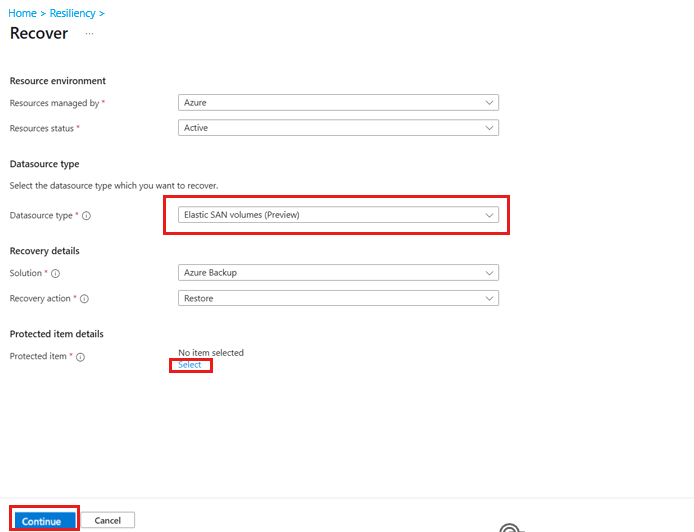Click chevron arrow of Recovery action field

pos(489,298)
